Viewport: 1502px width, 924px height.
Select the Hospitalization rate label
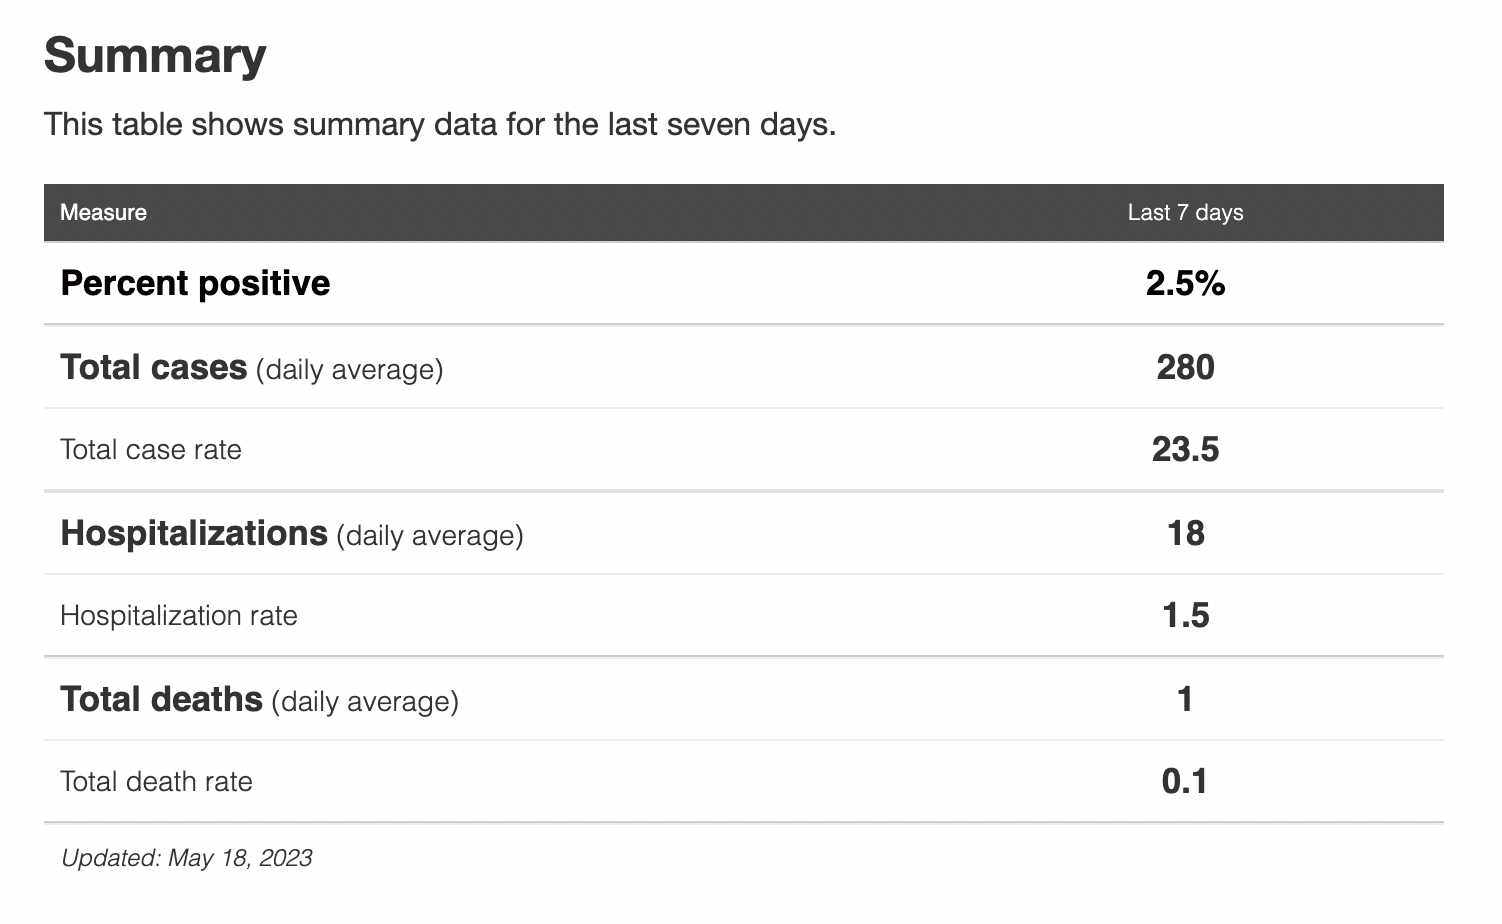click(x=179, y=615)
